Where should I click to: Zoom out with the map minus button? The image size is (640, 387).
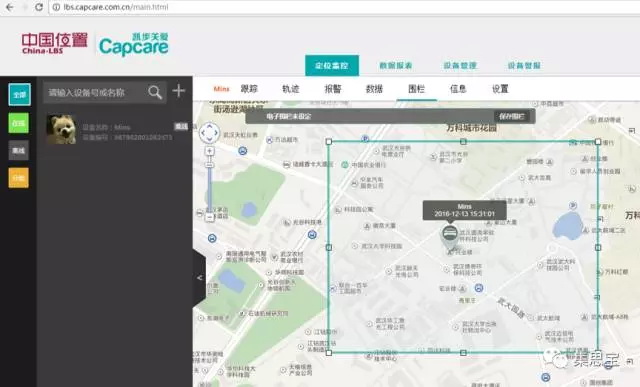pos(209,217)
